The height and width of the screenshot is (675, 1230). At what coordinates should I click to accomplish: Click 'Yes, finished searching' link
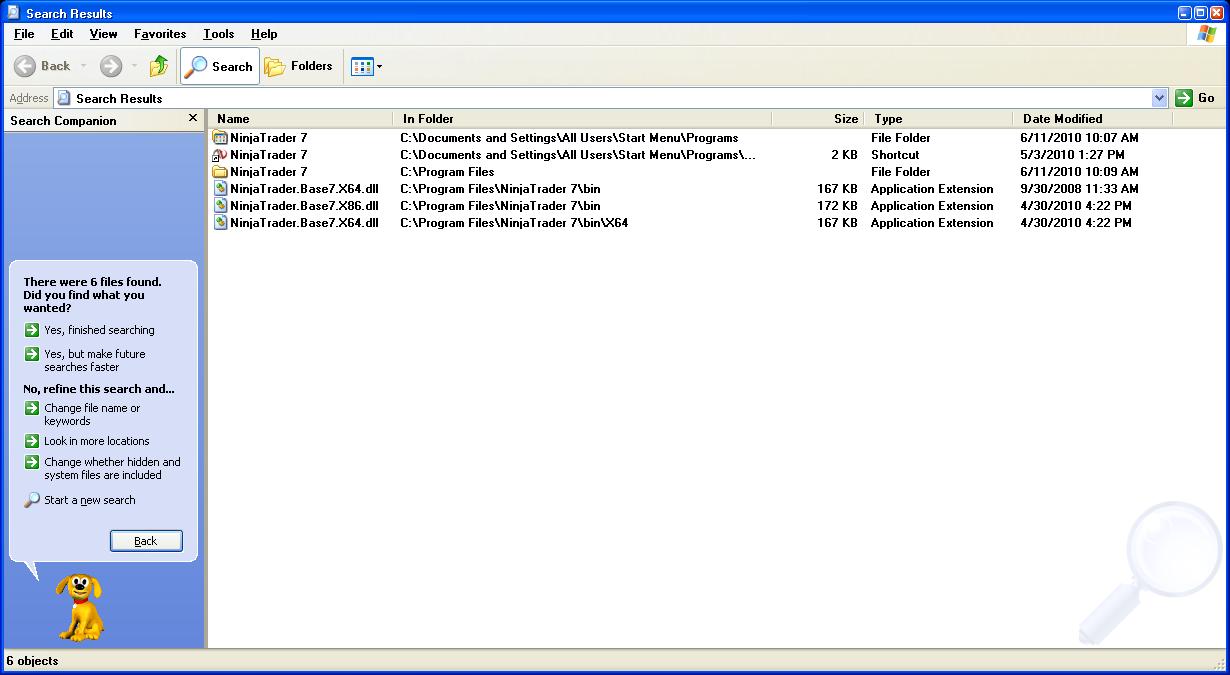(99, 330)
